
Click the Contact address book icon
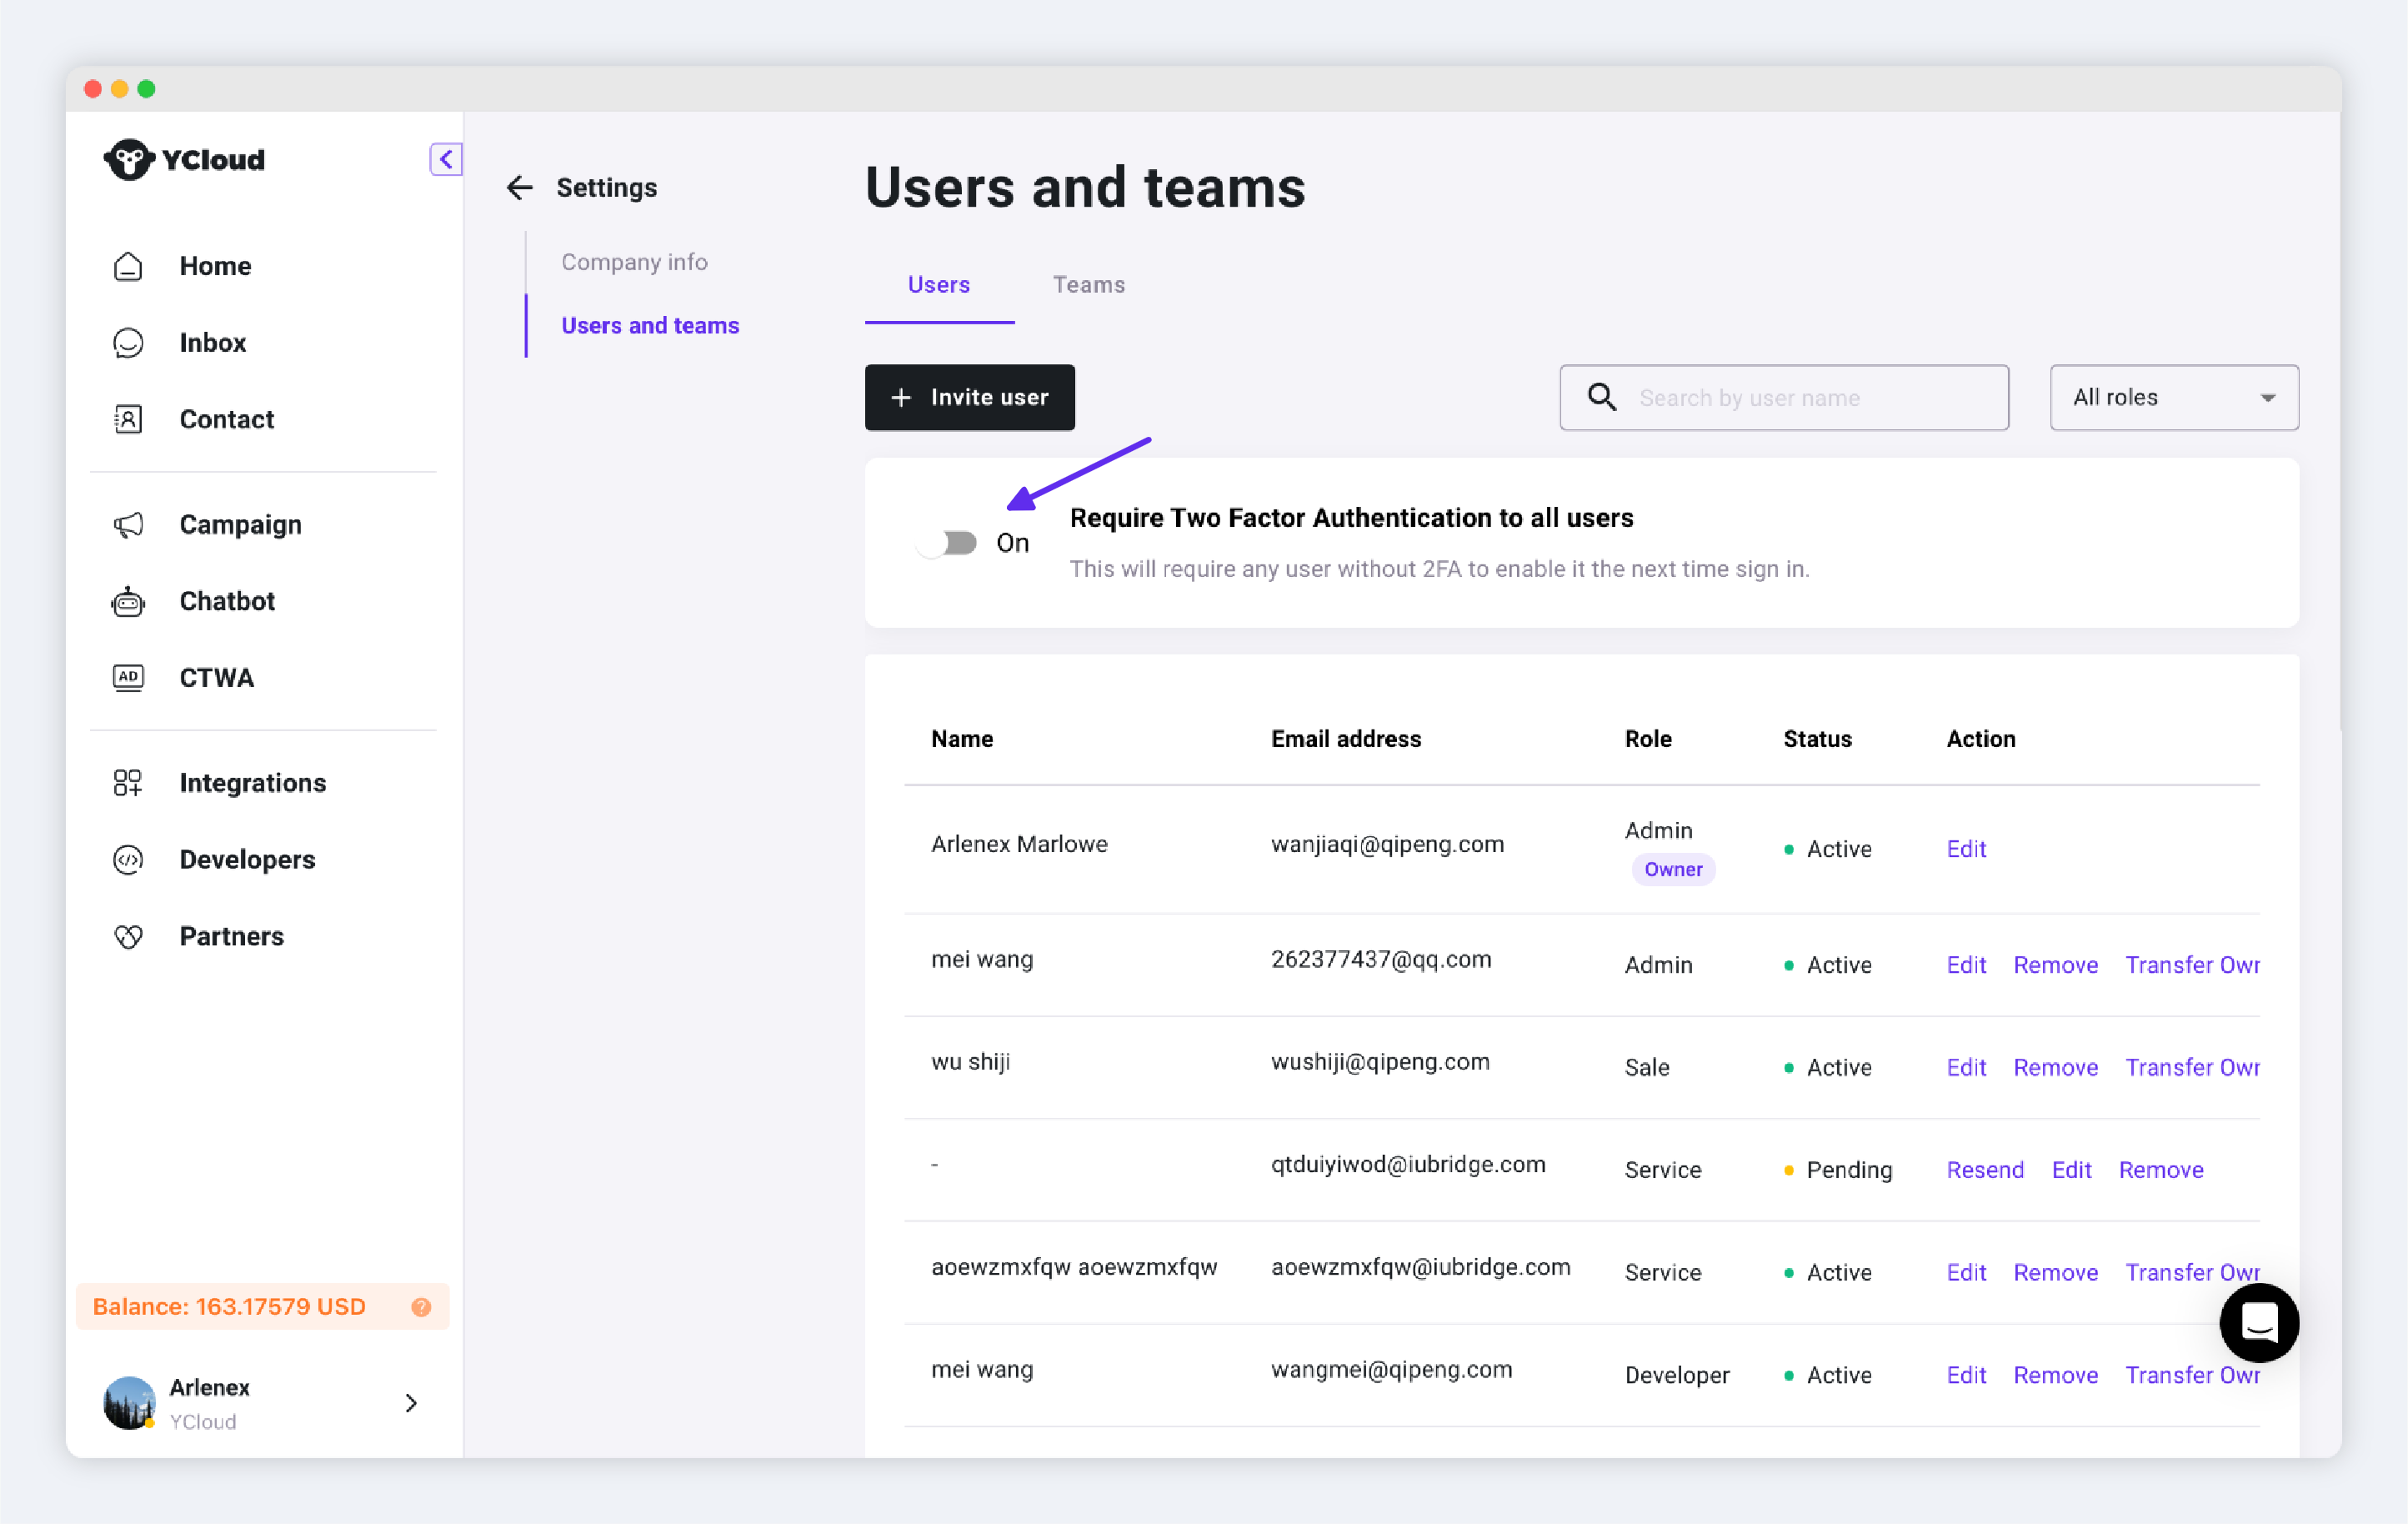click(128, 419)
